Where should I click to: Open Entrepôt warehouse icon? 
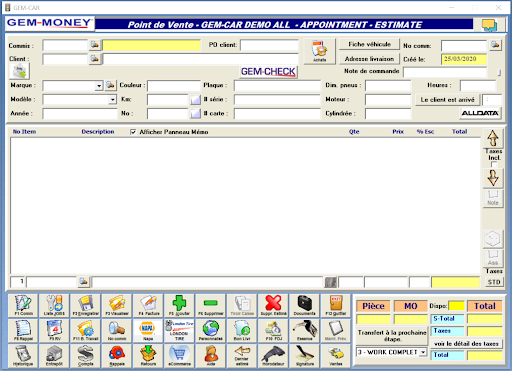click(x=54, y=356)
